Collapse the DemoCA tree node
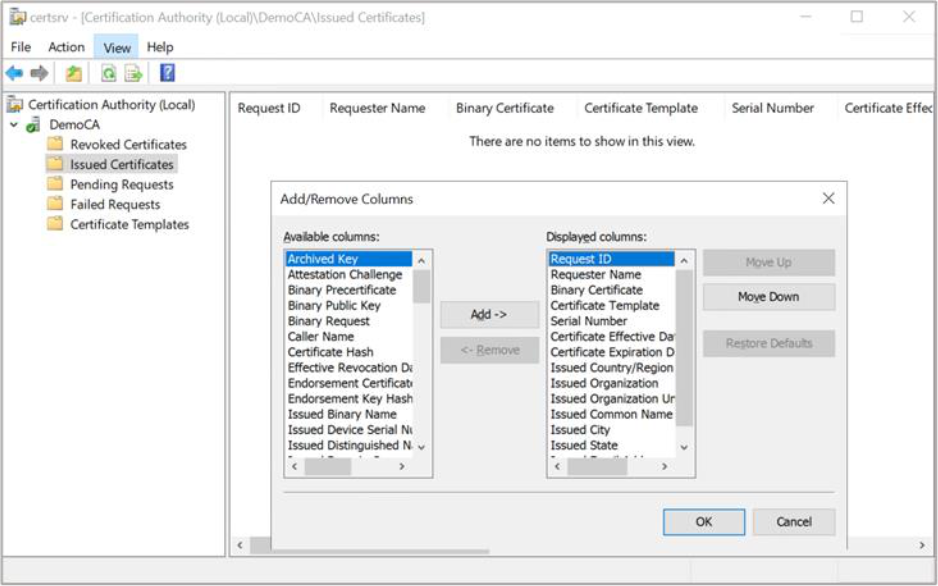 [14, 125]
